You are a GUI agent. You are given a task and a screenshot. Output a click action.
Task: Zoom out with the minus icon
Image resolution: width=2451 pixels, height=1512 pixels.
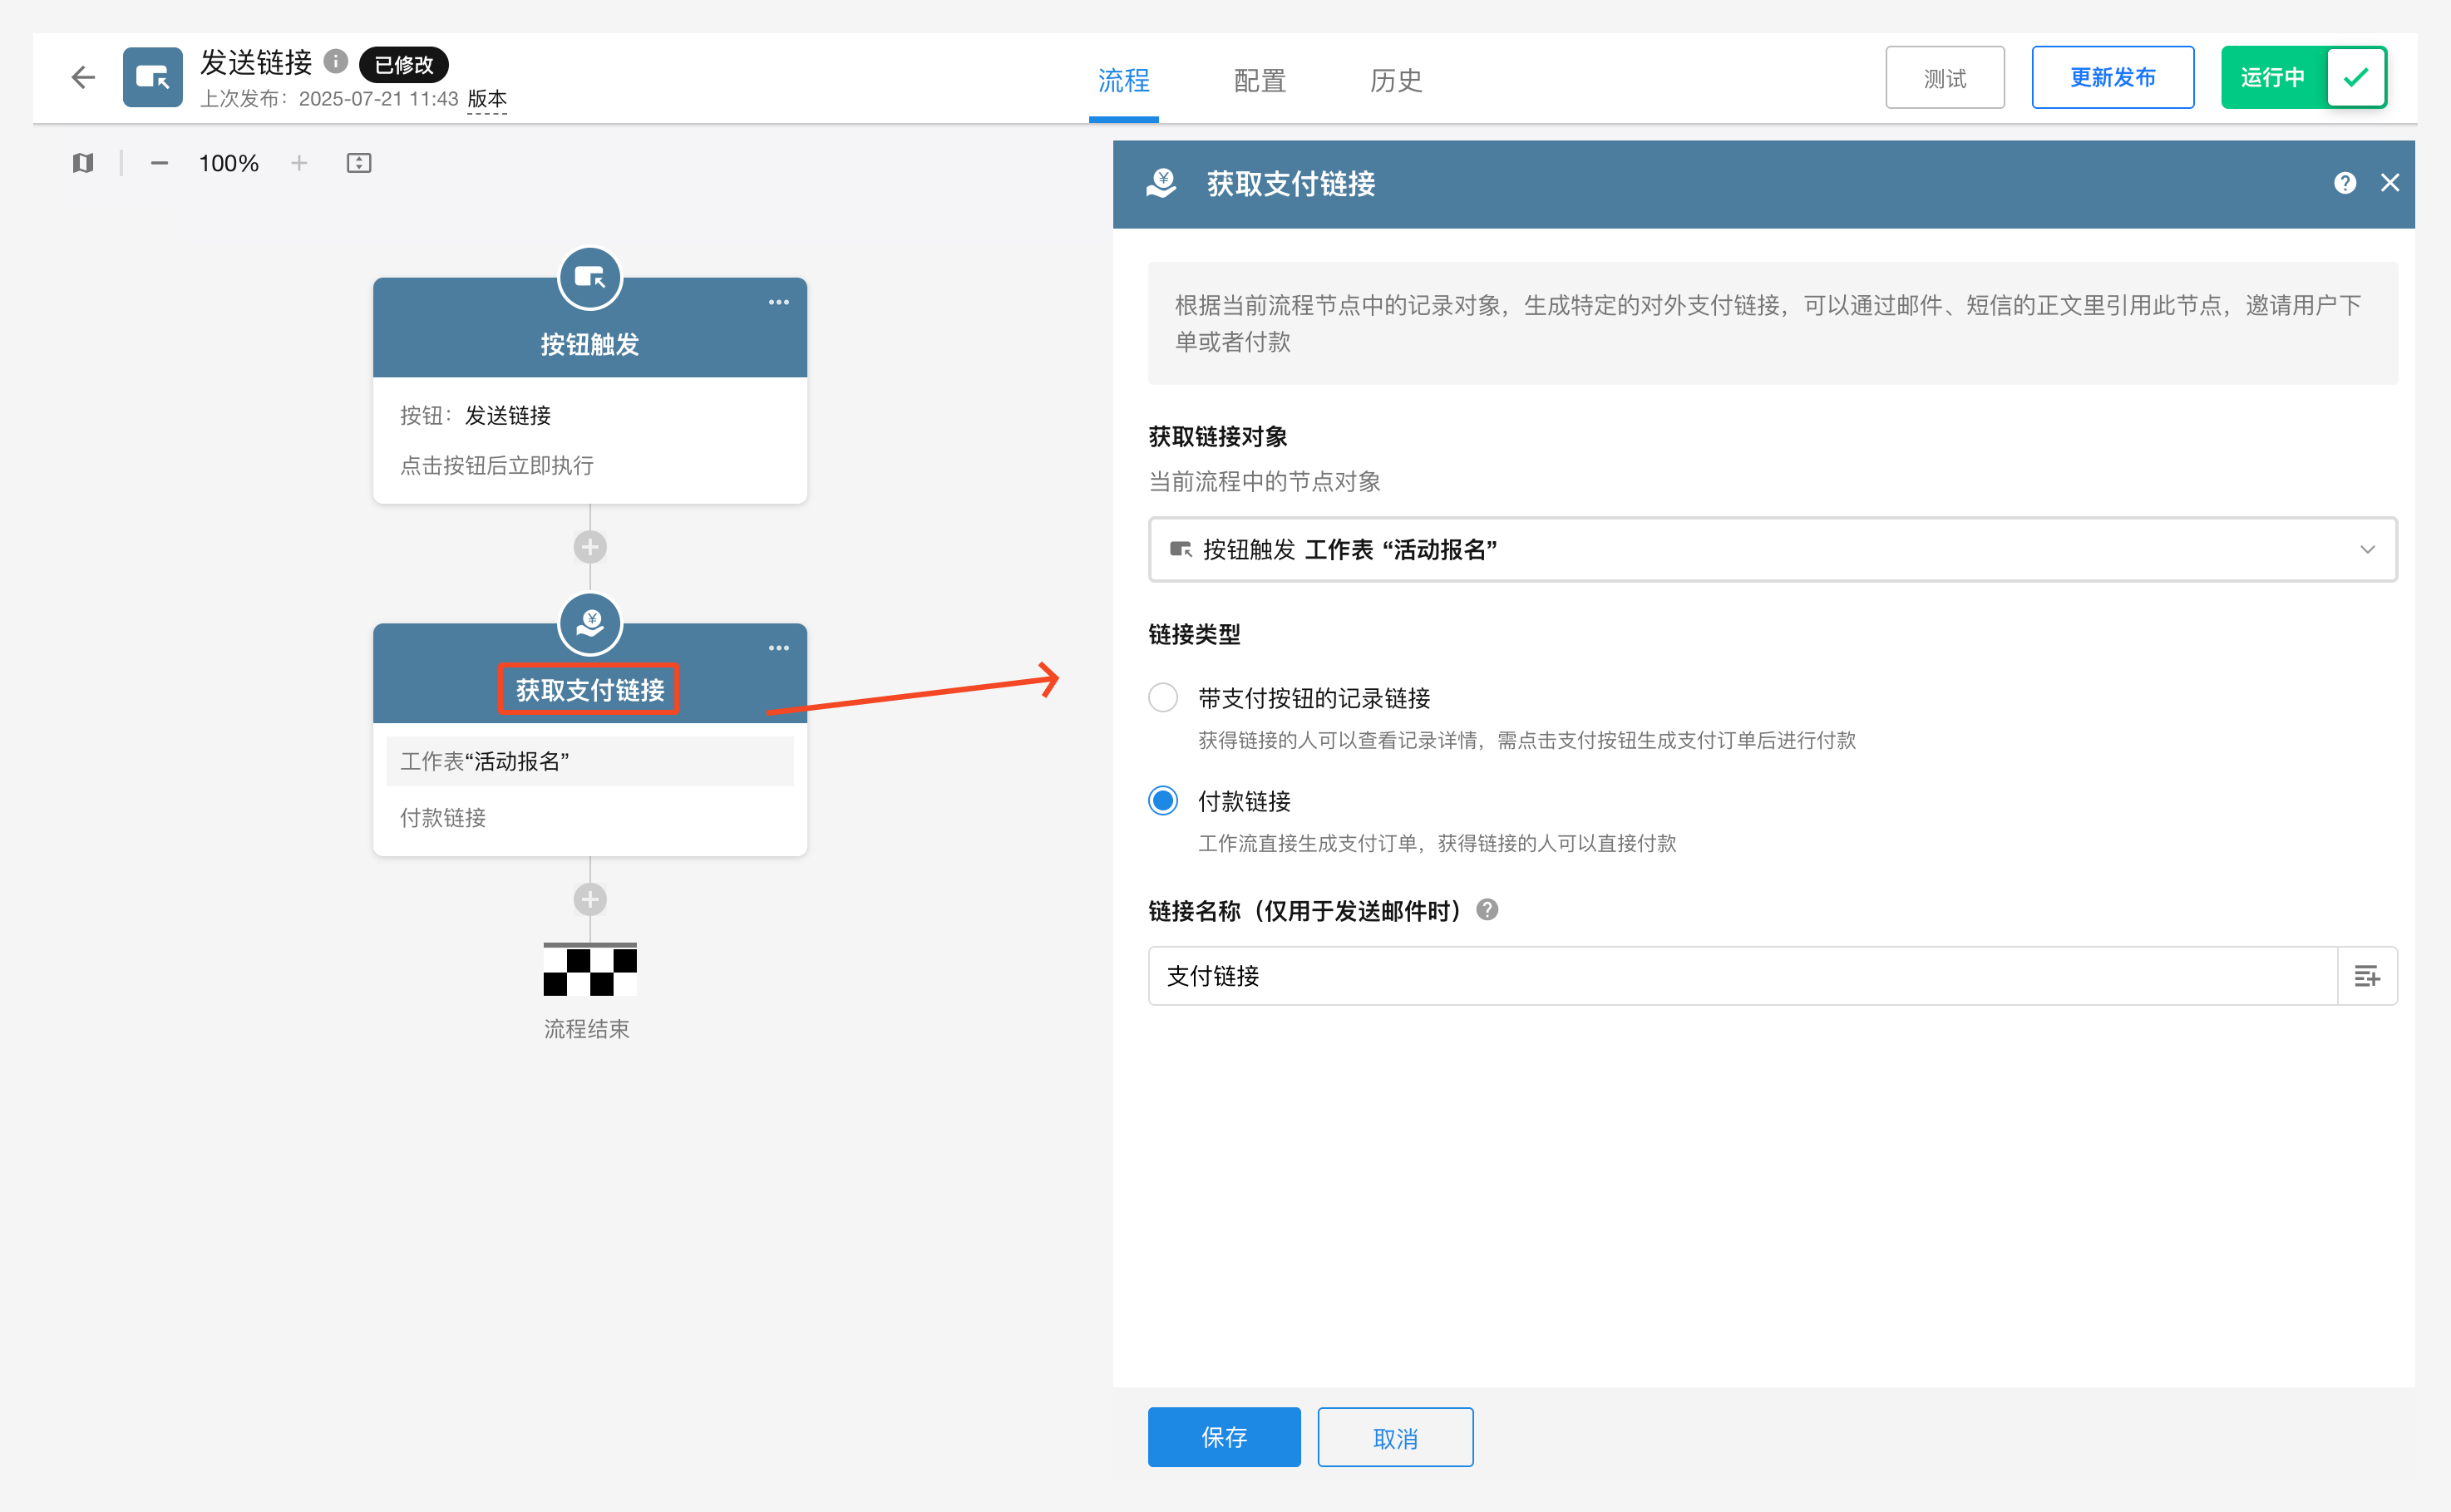pos(159,163)
